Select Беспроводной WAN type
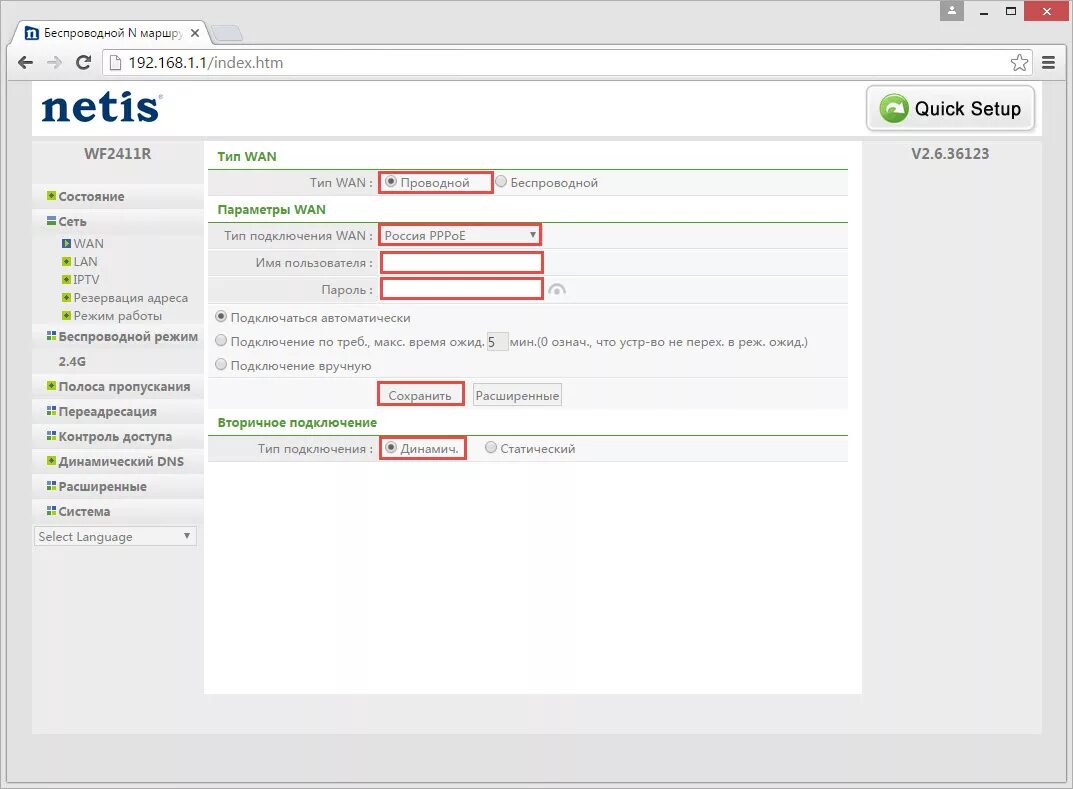This screenshot has width=1073, height=789. point(501,182)
